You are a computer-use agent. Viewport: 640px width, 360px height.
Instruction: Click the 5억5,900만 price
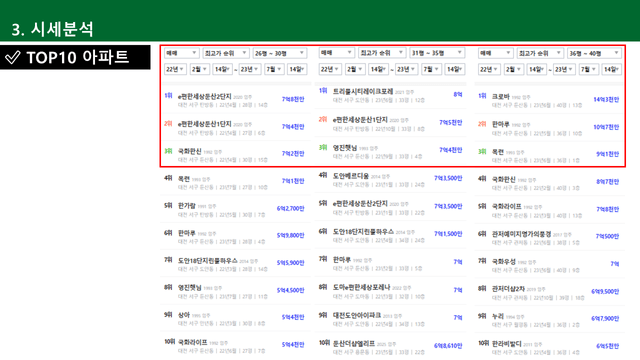click(x=291, y=262)
